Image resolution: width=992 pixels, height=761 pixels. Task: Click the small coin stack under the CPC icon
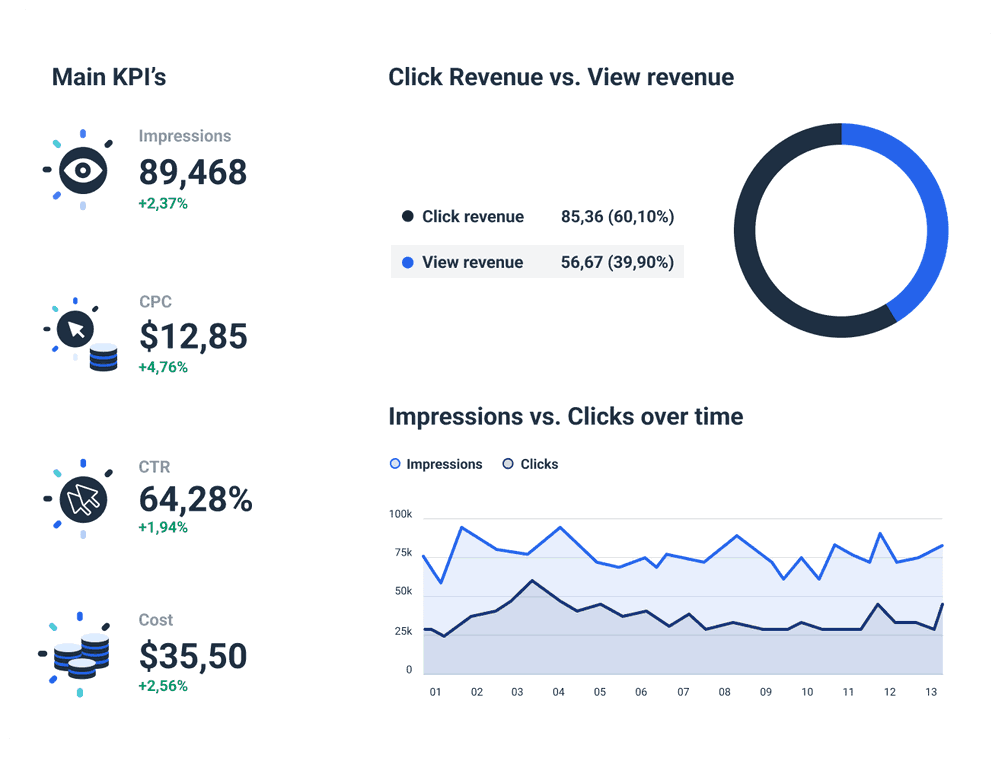pyautogui.click(x=103, y=356)
